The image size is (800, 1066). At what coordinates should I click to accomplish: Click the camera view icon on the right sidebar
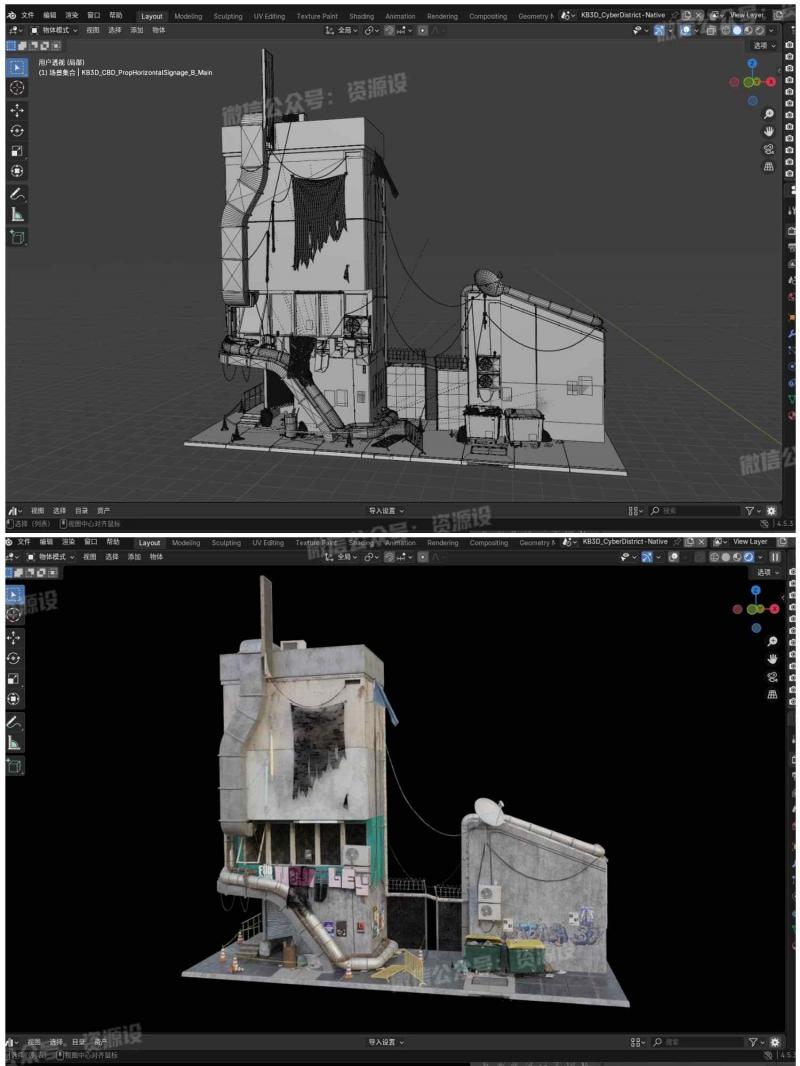[x=769, y=150]
